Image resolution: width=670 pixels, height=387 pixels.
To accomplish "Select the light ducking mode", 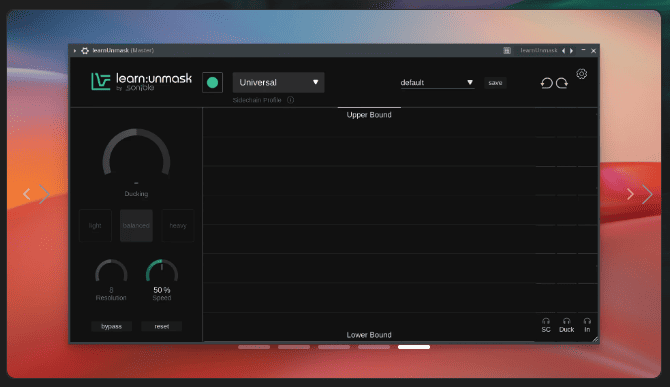I will pos(95,226).
